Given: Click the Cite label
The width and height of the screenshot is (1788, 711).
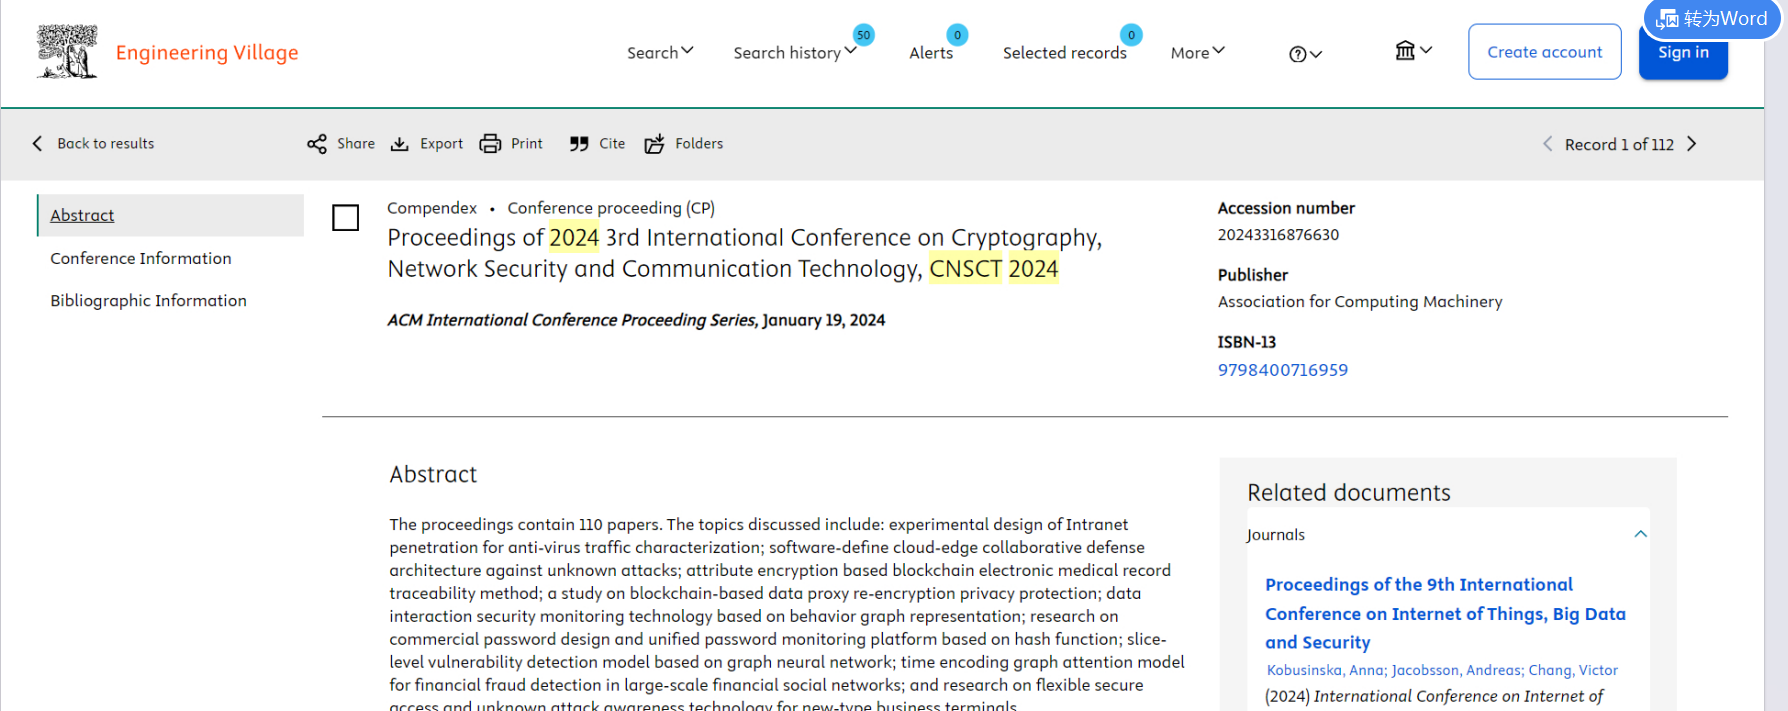Looking at the screenshot, I should (x=612, y=144).
